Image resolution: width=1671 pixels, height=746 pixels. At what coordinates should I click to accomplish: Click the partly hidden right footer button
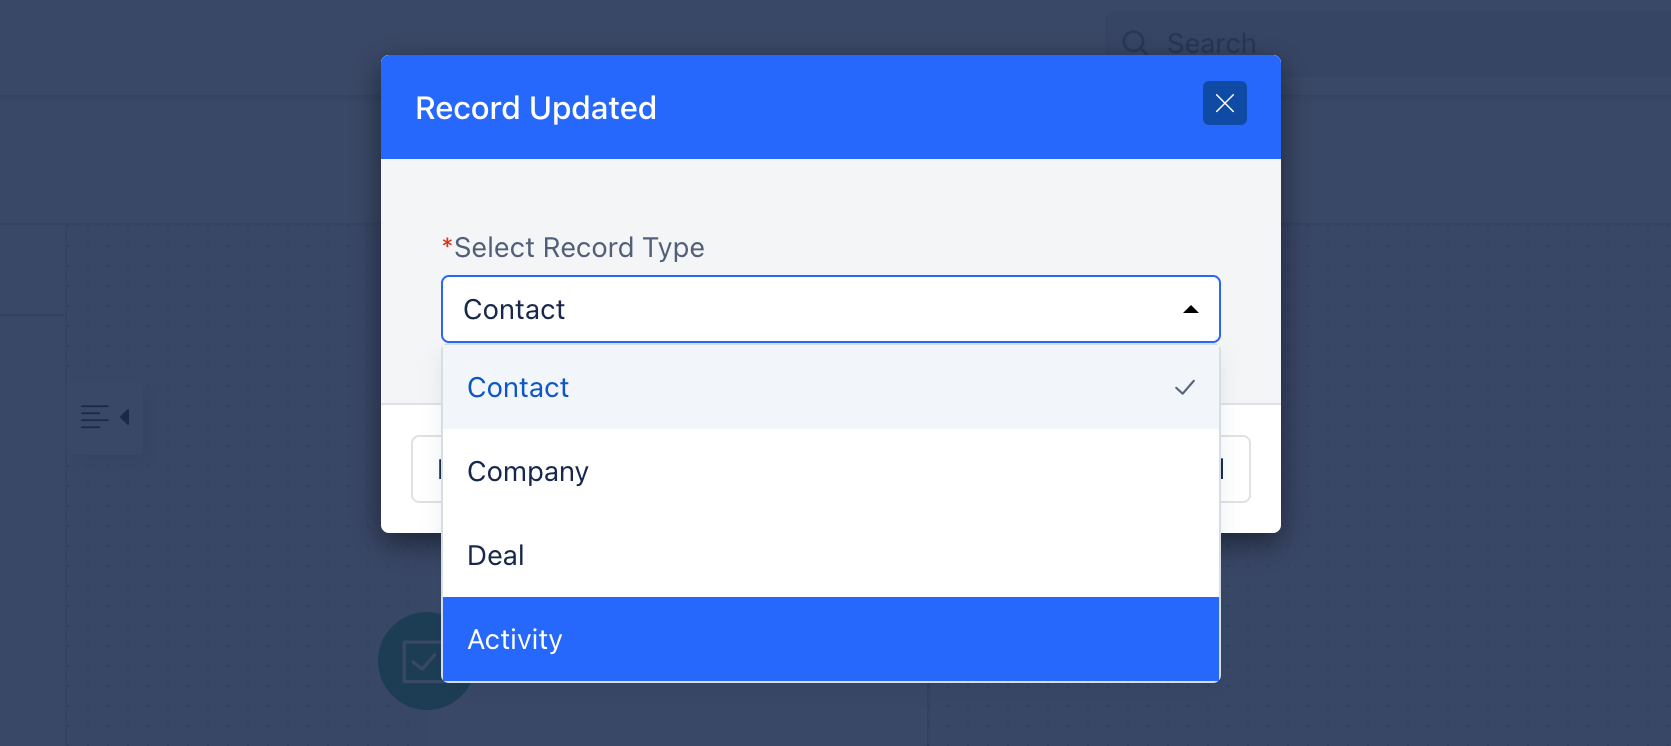tap(1235, 469)
